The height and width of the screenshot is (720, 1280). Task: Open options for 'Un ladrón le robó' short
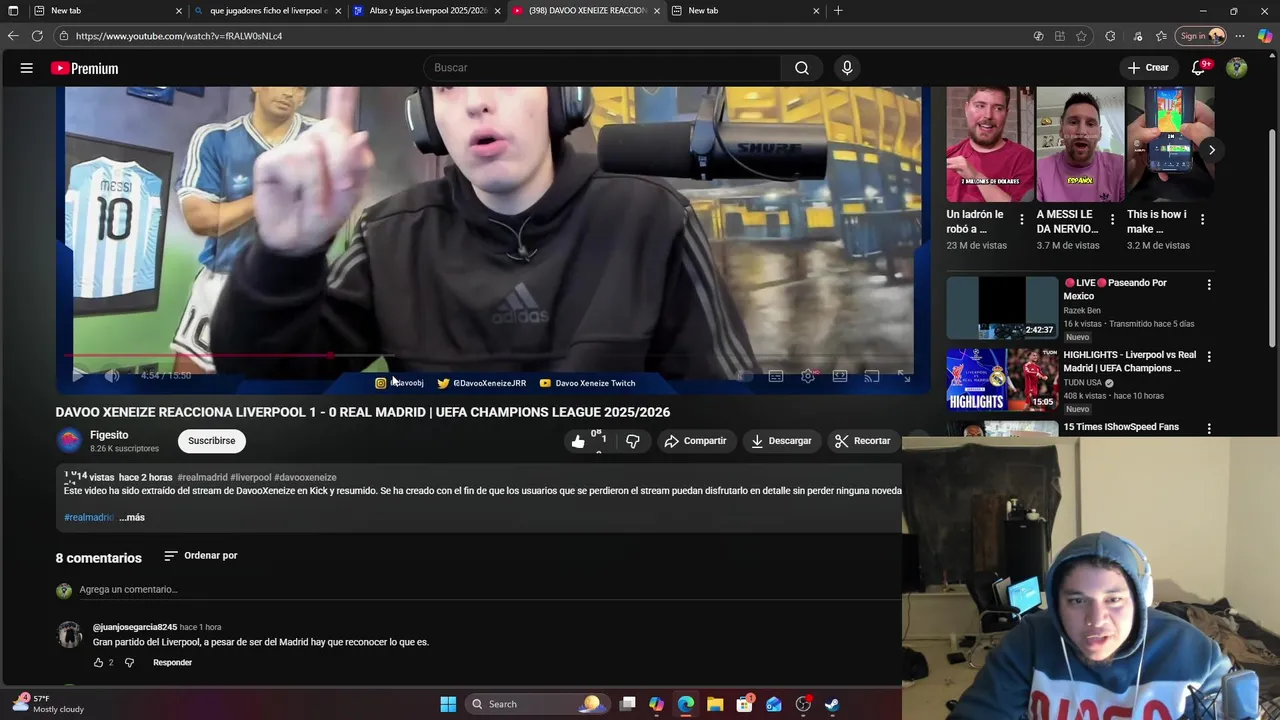1021,219
